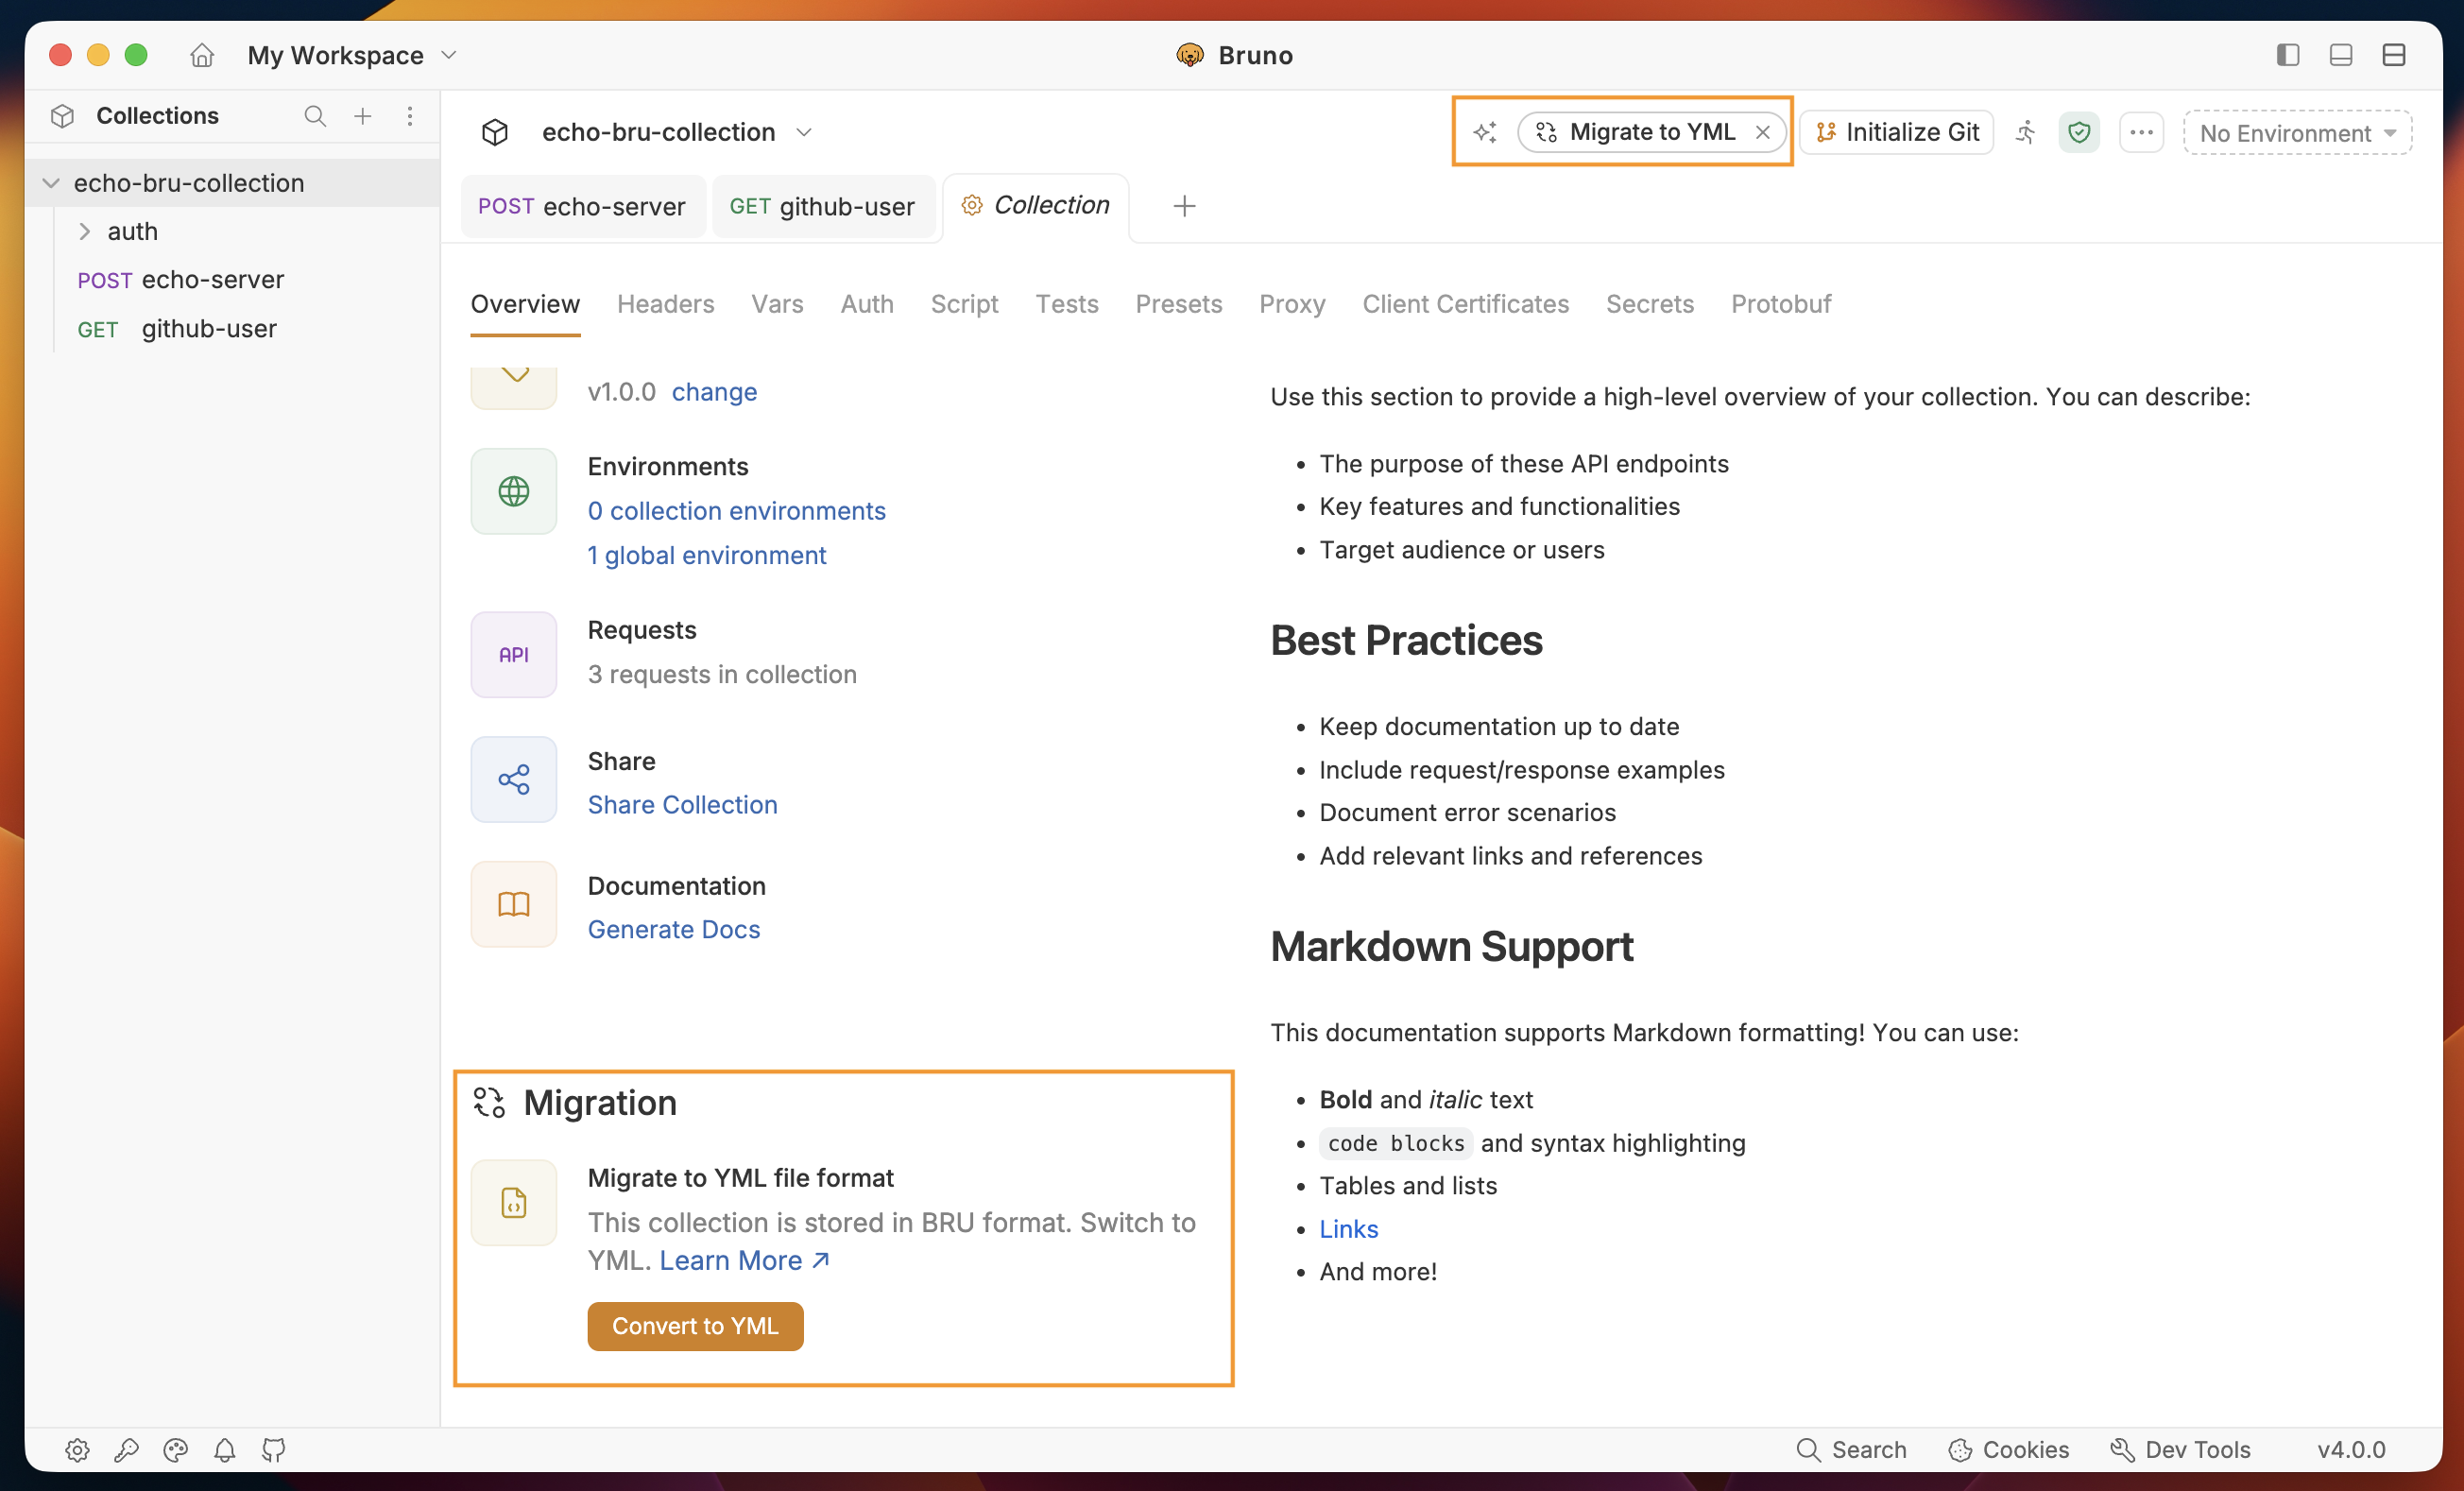This screenshot has height=1491, width=2464.
Task: Open the Collections vertical dots menu
Action: (x=410, y=116)
